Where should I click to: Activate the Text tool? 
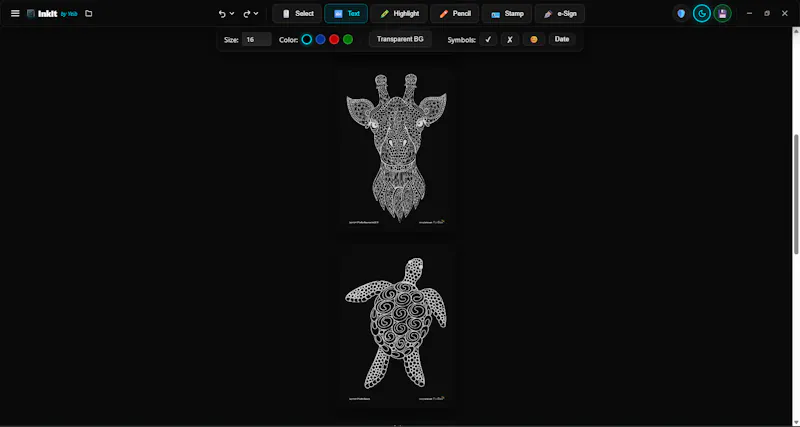[346, 14]
